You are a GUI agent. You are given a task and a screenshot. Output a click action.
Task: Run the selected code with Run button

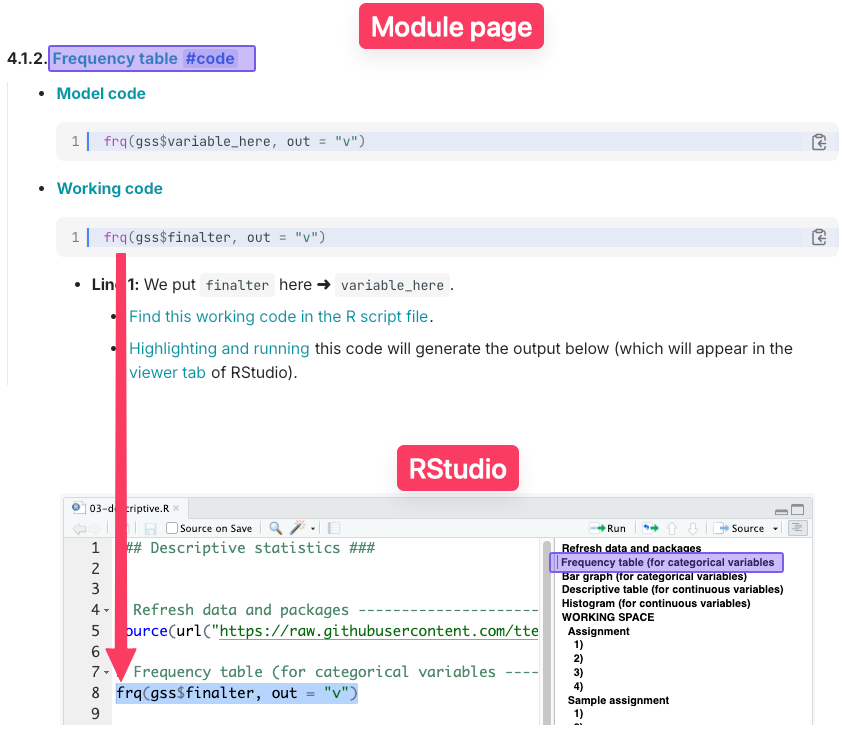[608, 528]
